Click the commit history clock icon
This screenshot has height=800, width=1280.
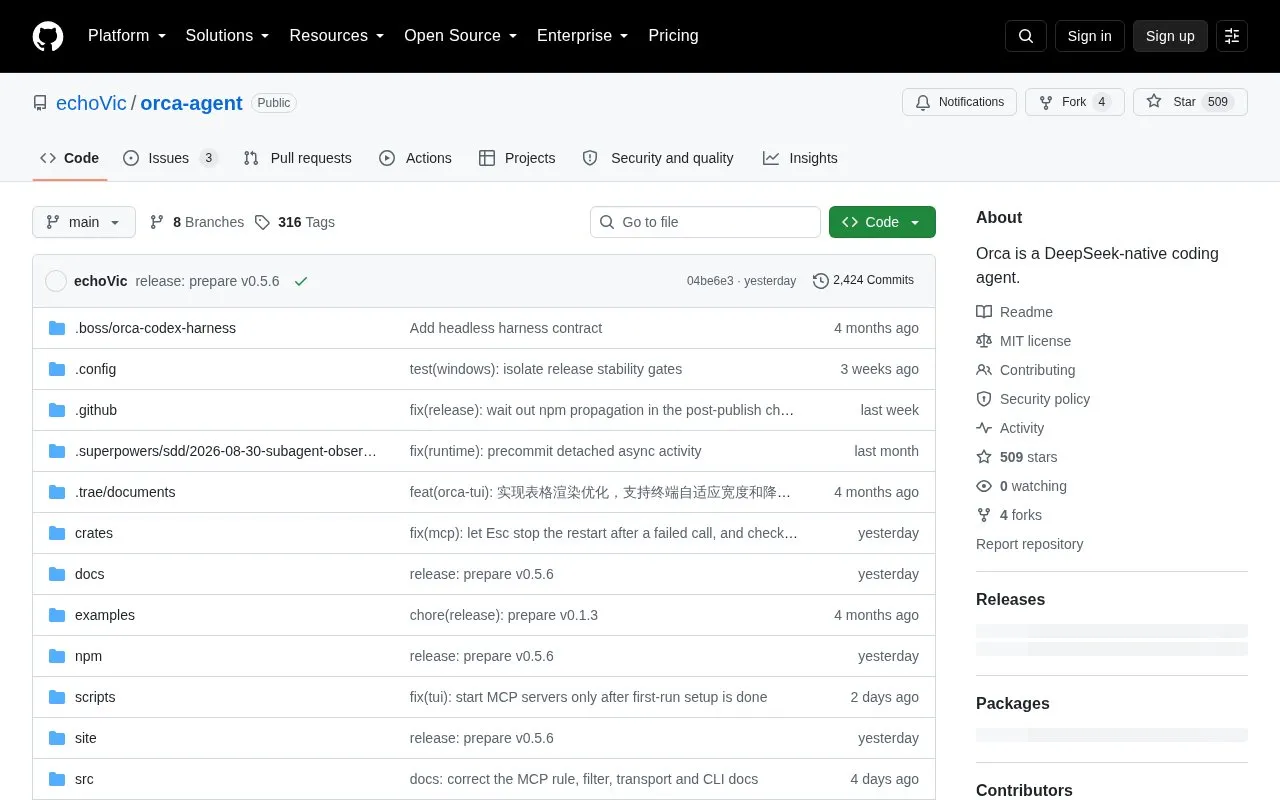pos(821,281)
